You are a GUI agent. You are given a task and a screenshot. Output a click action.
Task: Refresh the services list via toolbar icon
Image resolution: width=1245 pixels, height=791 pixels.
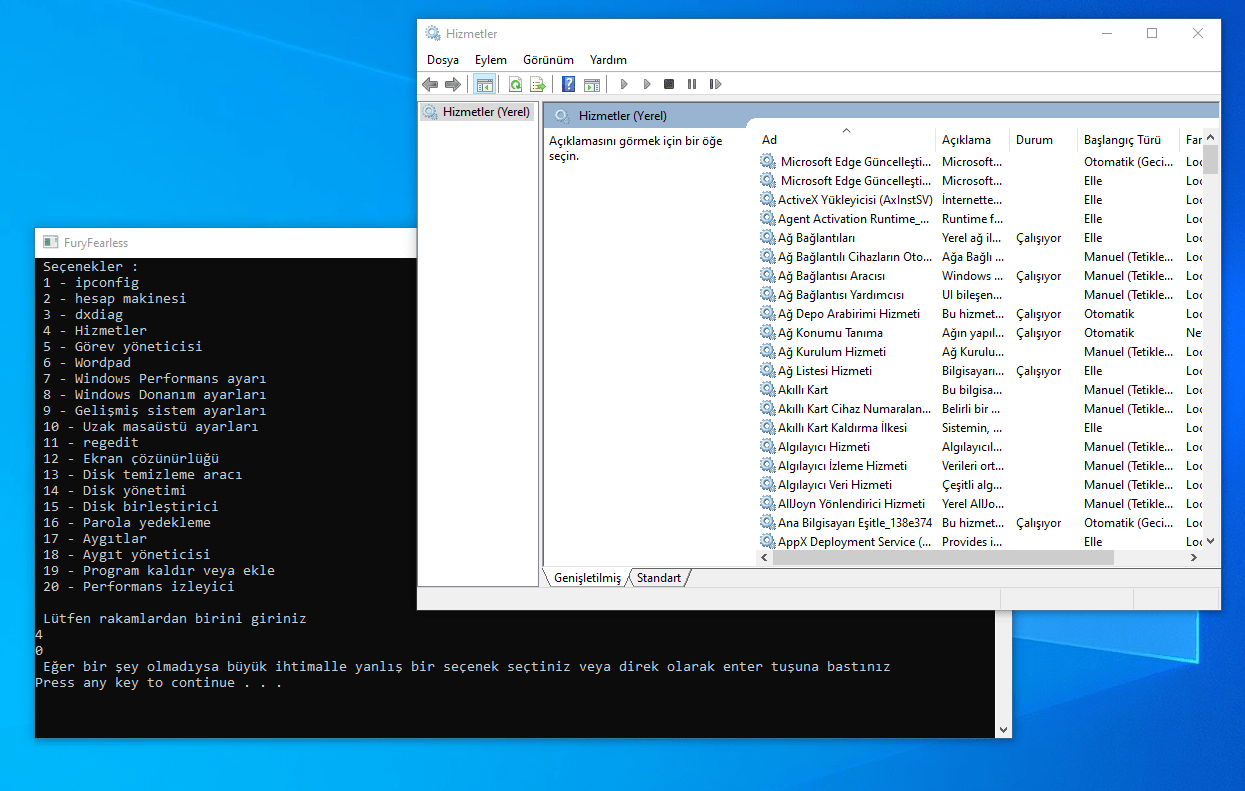(x=515, y=84)
